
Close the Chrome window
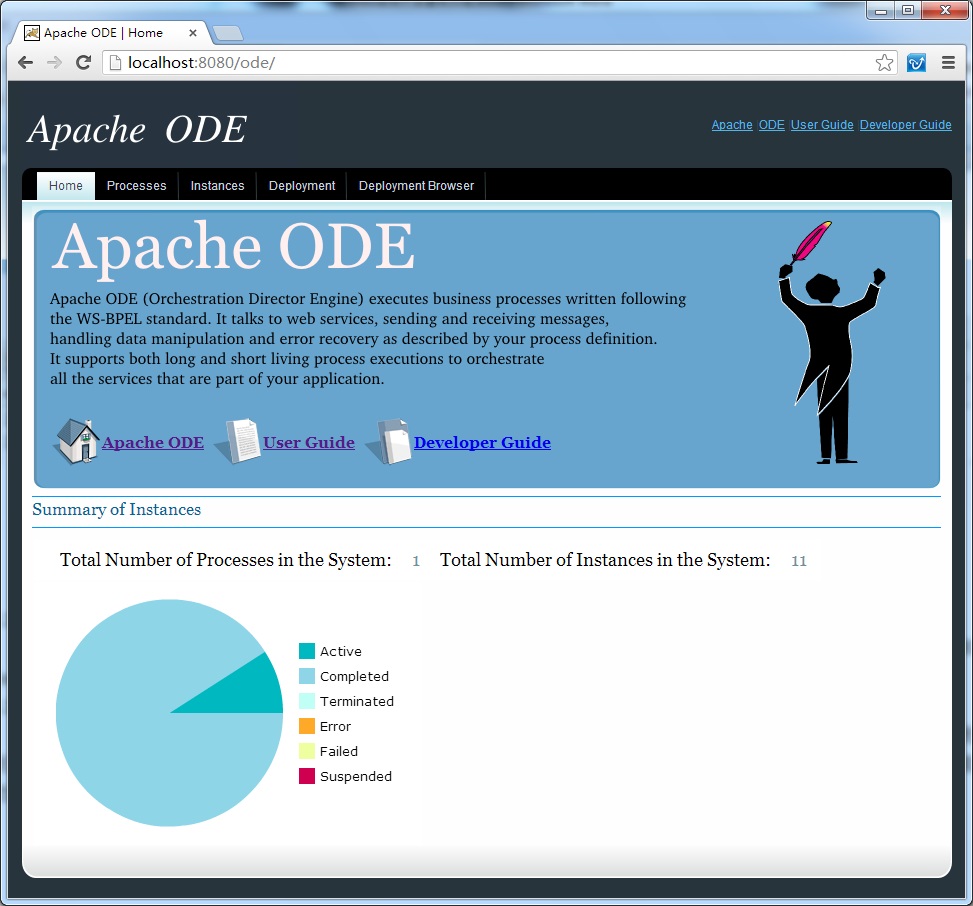coord(946,11)
